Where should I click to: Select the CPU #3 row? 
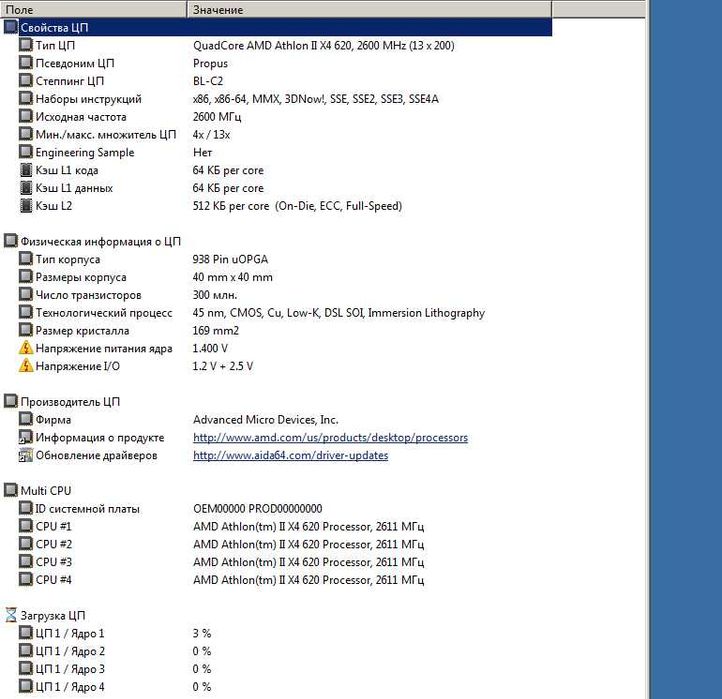(x=276, y=562)
